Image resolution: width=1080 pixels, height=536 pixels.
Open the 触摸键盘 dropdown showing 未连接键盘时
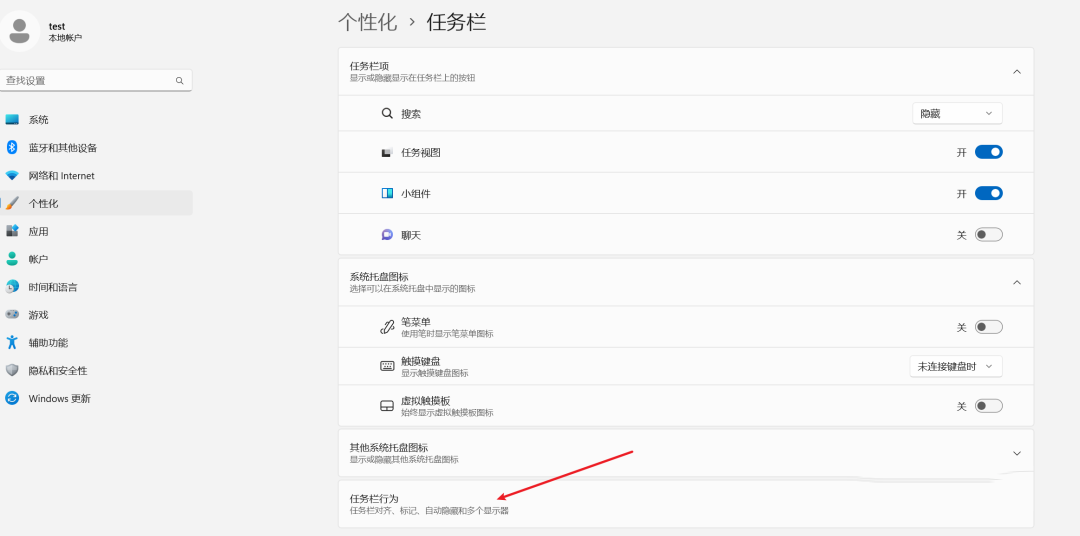[956, 367]
